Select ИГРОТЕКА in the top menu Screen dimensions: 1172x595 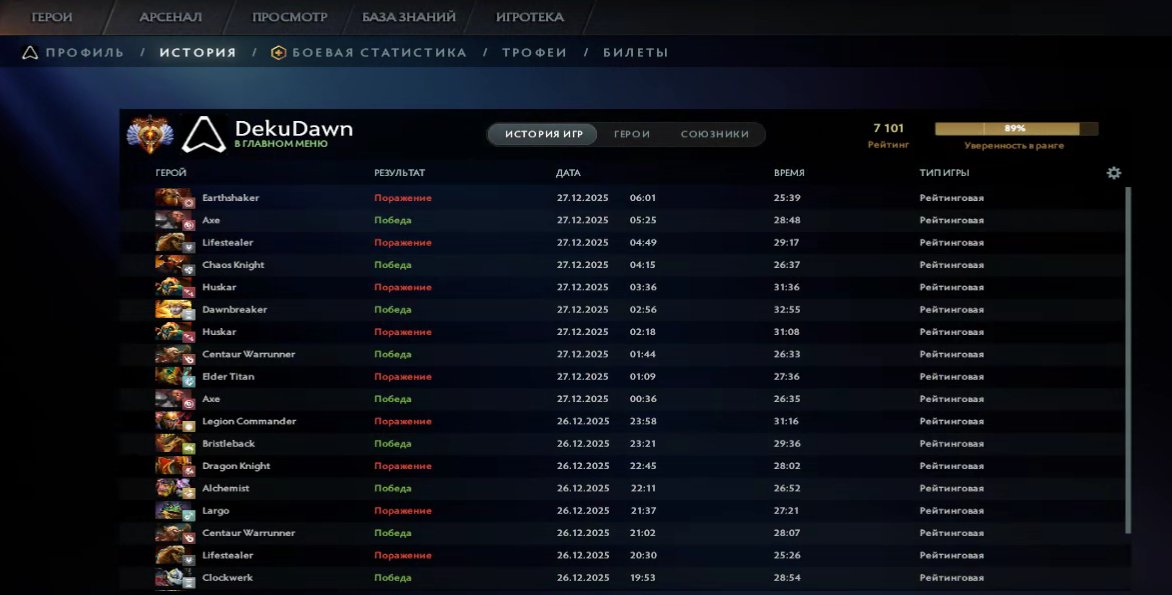coord(528,16)
